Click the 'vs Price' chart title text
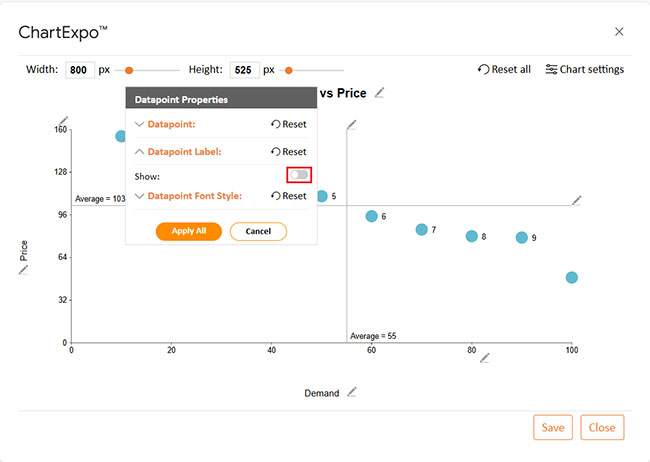 (x=343, y=93)
